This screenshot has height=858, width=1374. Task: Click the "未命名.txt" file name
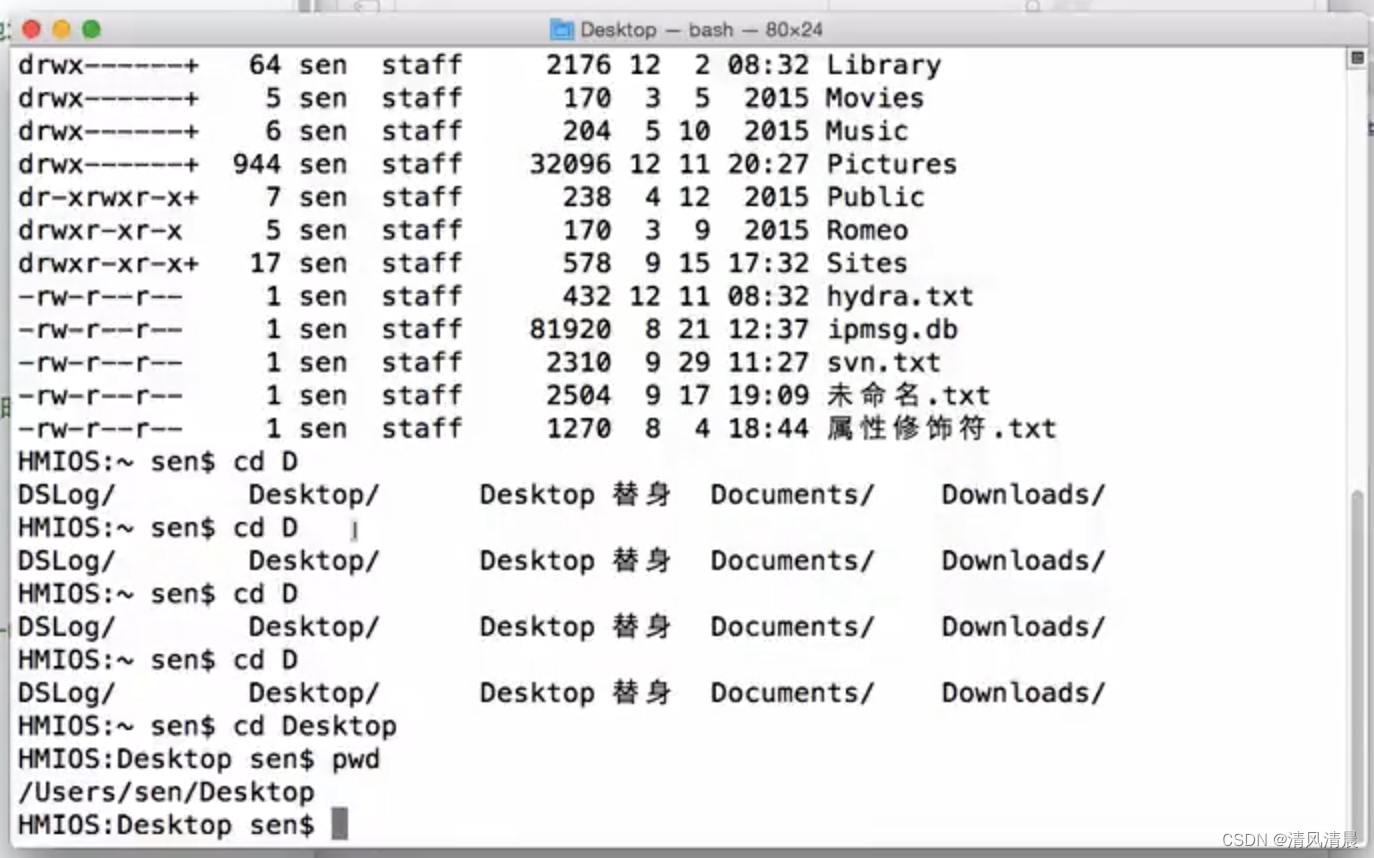908,396
